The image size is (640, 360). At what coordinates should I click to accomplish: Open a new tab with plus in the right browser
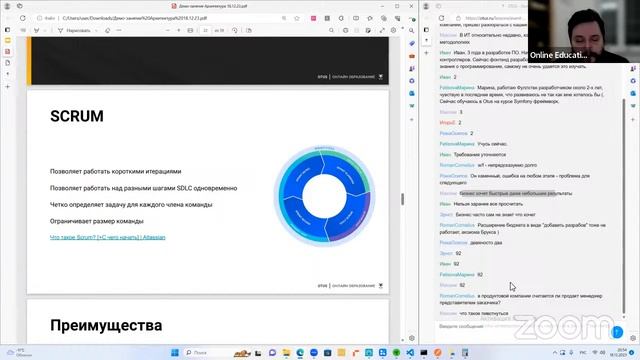427,53
